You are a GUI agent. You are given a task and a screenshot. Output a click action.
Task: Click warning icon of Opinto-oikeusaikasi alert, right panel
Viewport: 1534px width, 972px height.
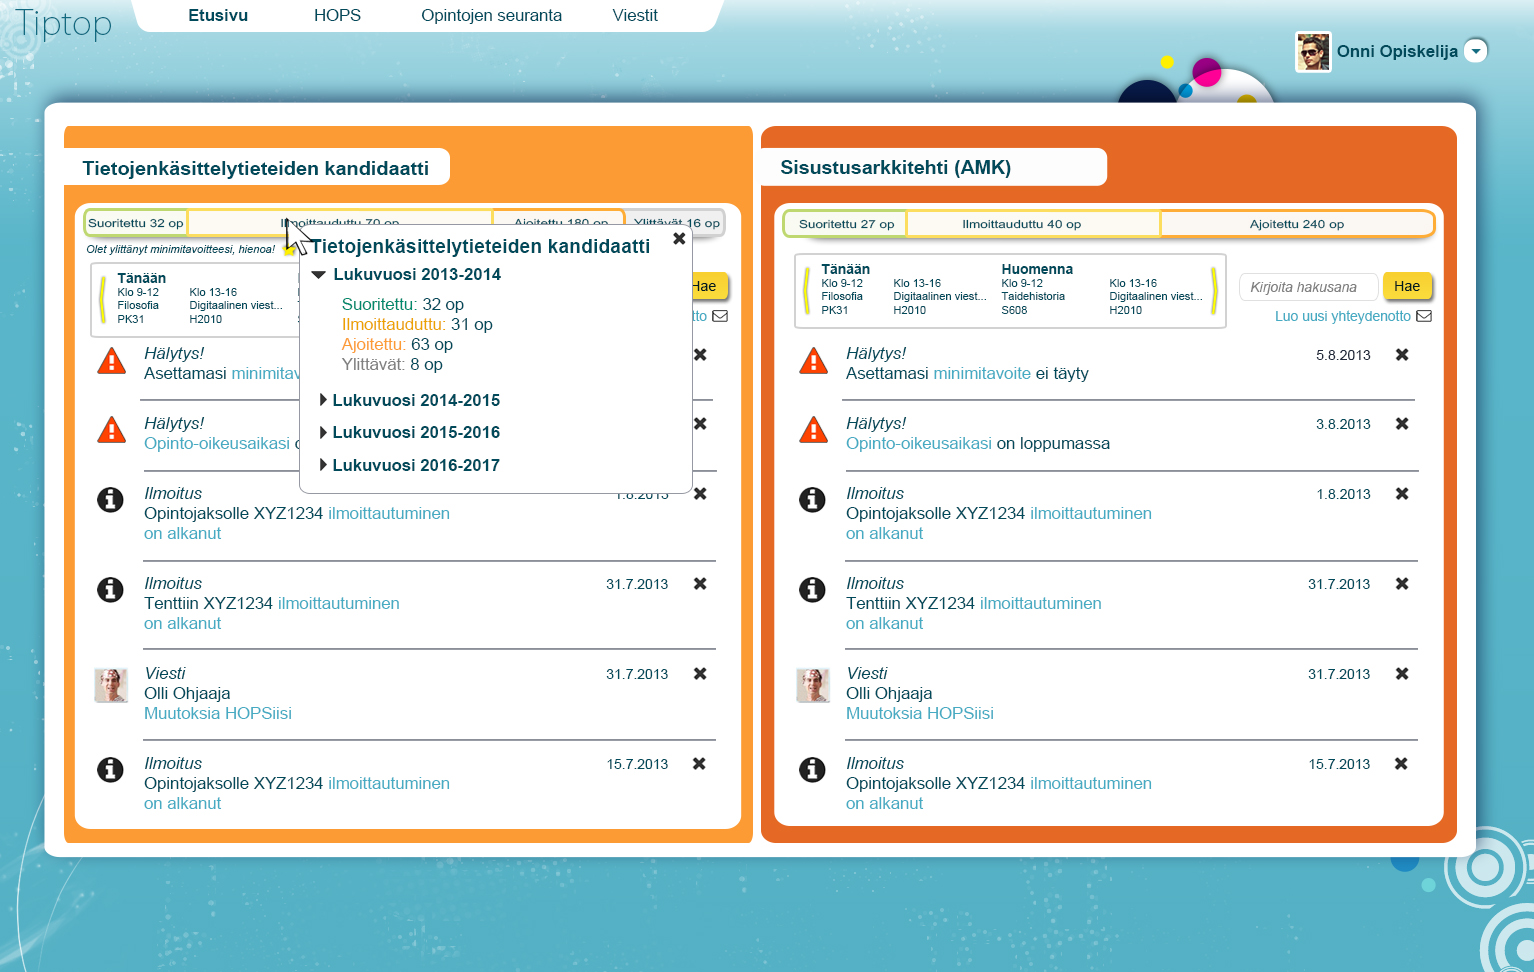tap(814, 430)
